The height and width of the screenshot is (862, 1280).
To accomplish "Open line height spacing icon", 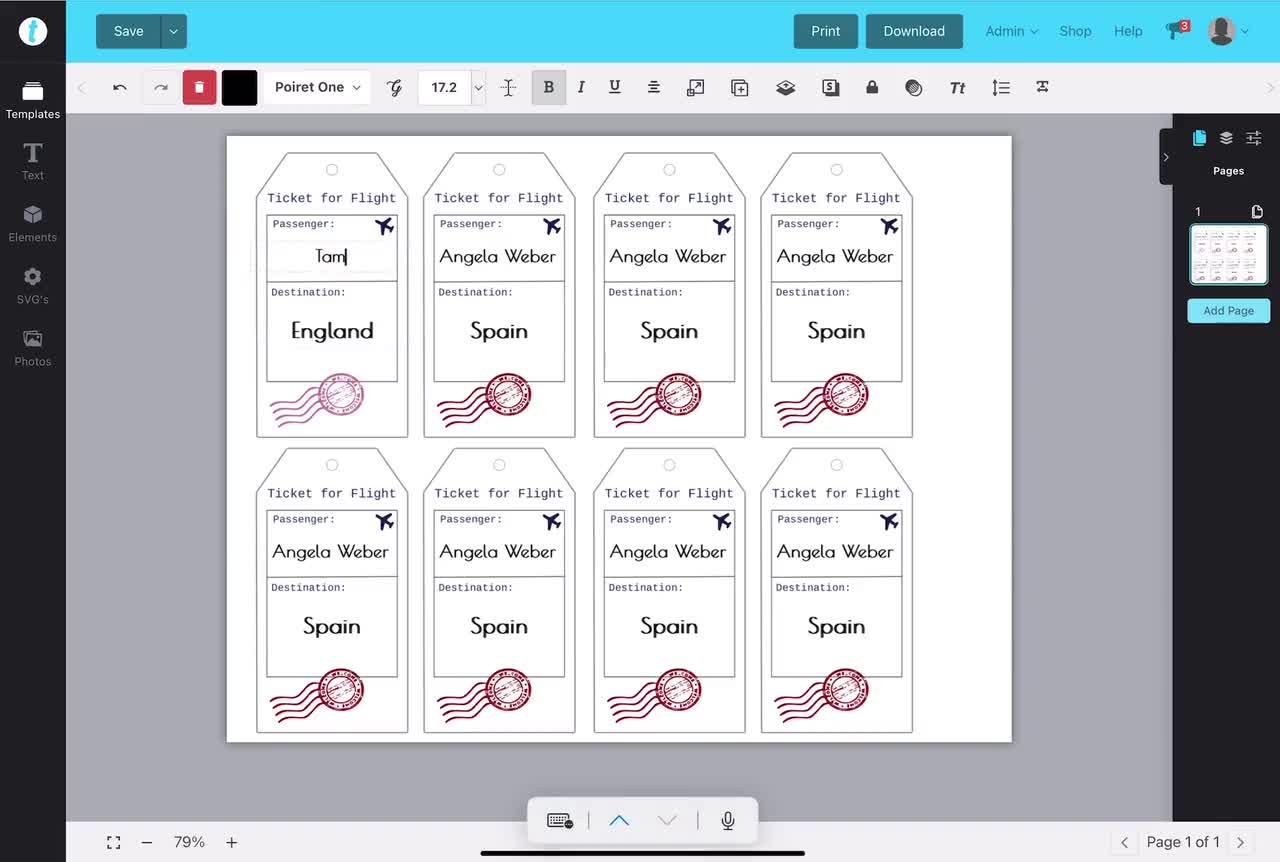I will tap(1001, 87).
